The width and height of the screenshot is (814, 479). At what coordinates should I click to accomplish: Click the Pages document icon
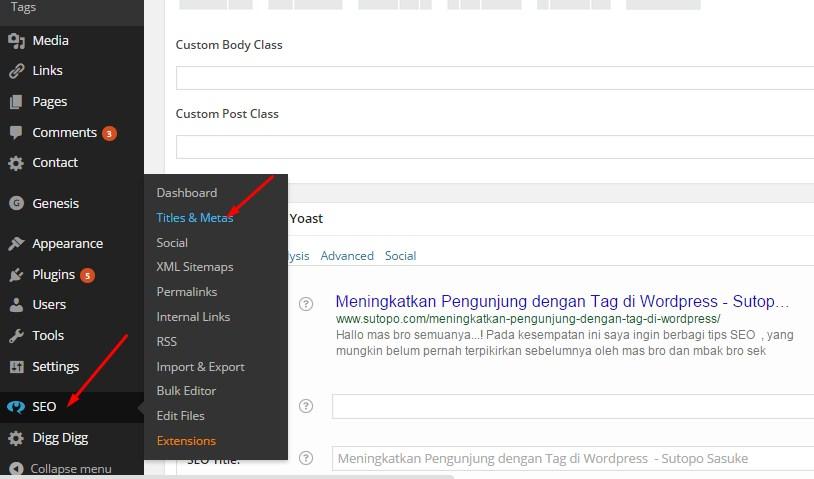coord(16,102)
